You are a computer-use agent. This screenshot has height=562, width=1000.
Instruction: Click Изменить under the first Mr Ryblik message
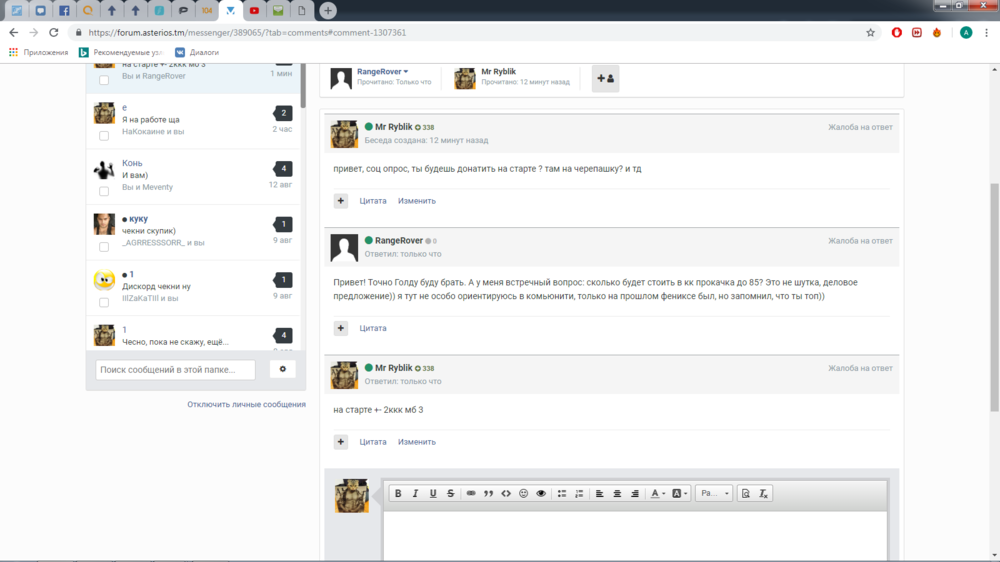(416, 201)
